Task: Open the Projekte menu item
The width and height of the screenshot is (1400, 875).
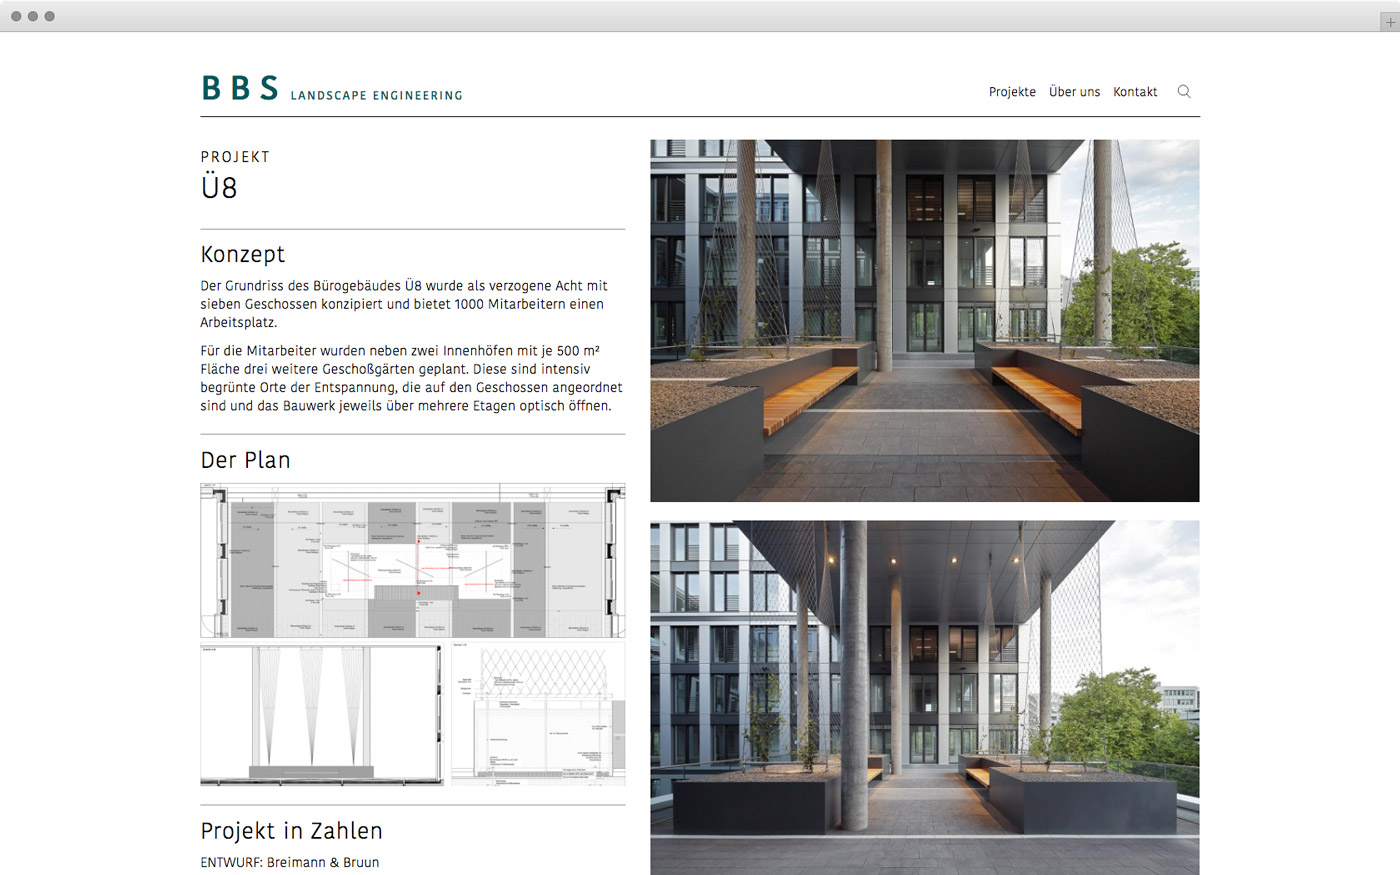Action: (1012, 92)
